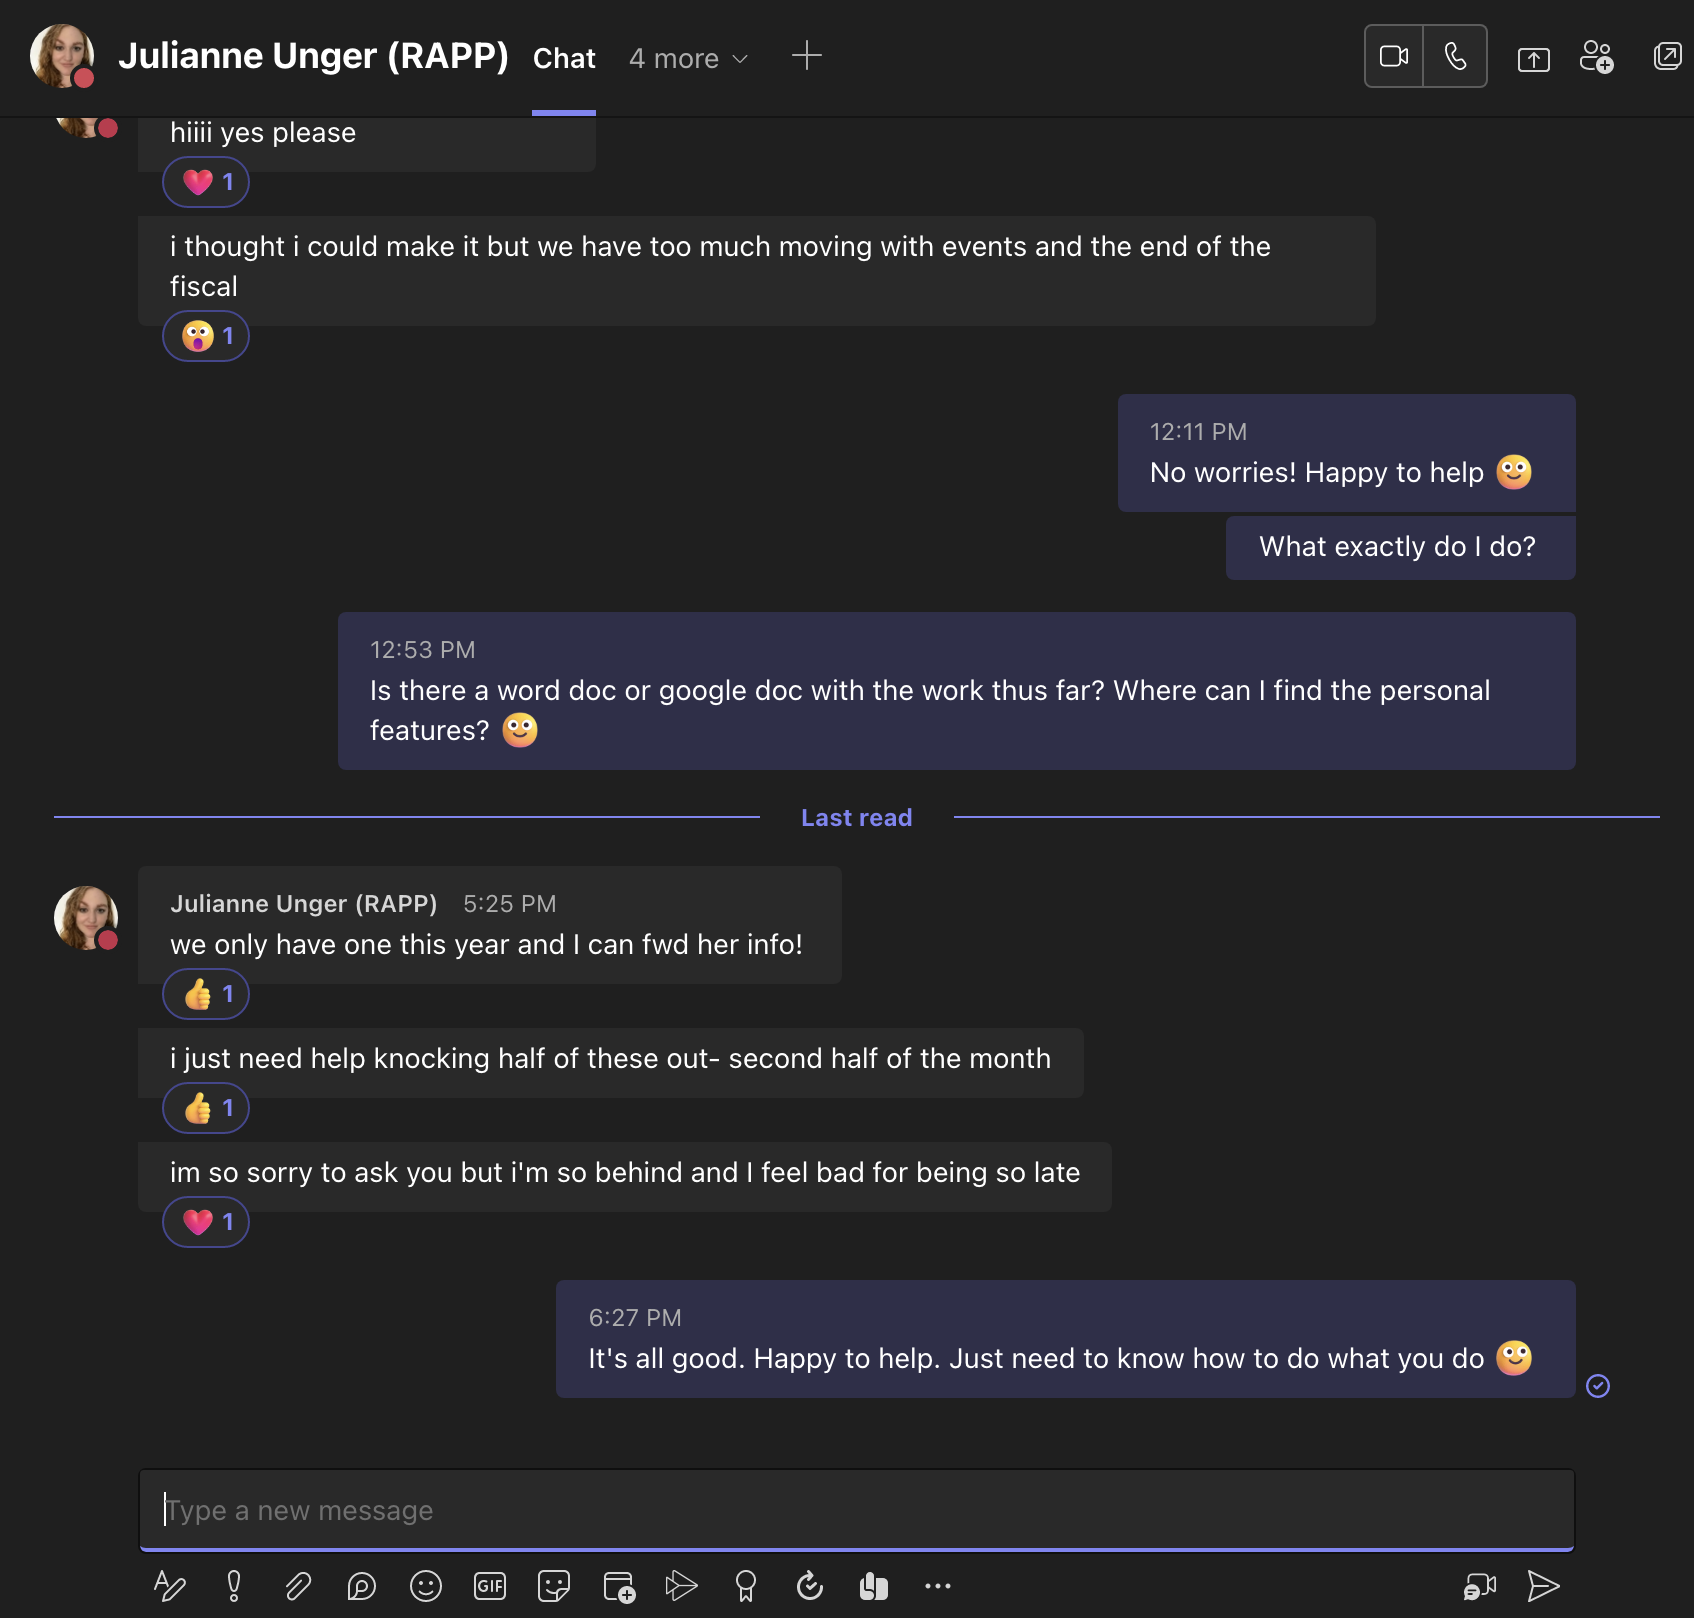The width and height of the screenshot is (1694, 1618).
Task: Open text formatting options
Action: (x=171, y=1586)
